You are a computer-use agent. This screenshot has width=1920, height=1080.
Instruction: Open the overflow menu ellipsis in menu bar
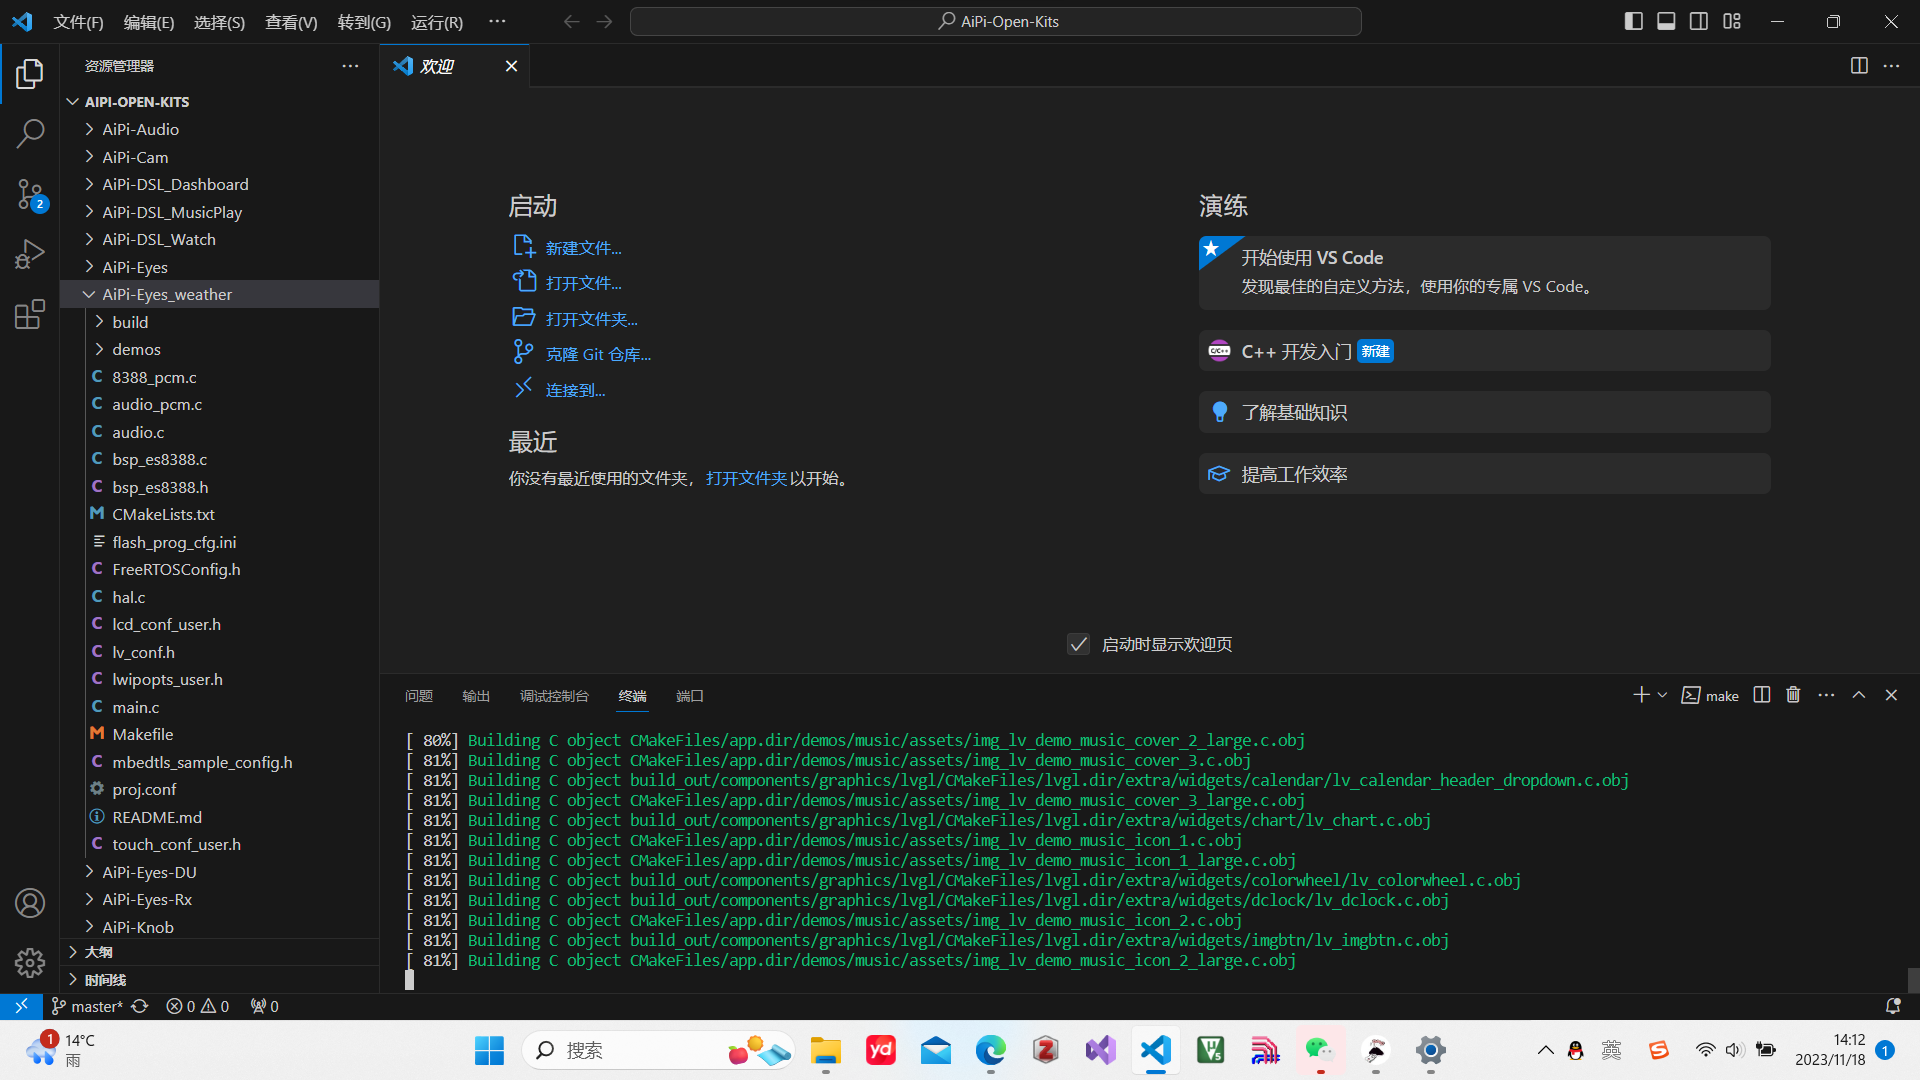pyautogui.click(x=497, y=21)
